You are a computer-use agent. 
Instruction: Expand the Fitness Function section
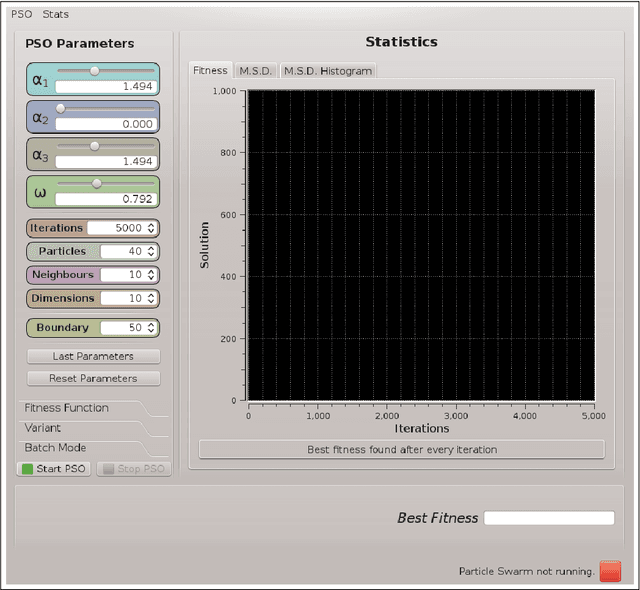click(x=67, y=408)
